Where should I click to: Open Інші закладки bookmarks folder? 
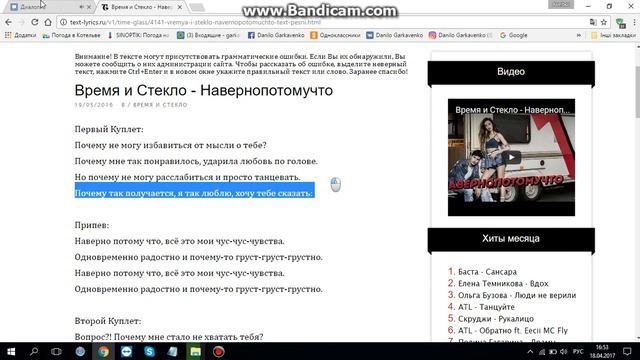pos(613,36)
